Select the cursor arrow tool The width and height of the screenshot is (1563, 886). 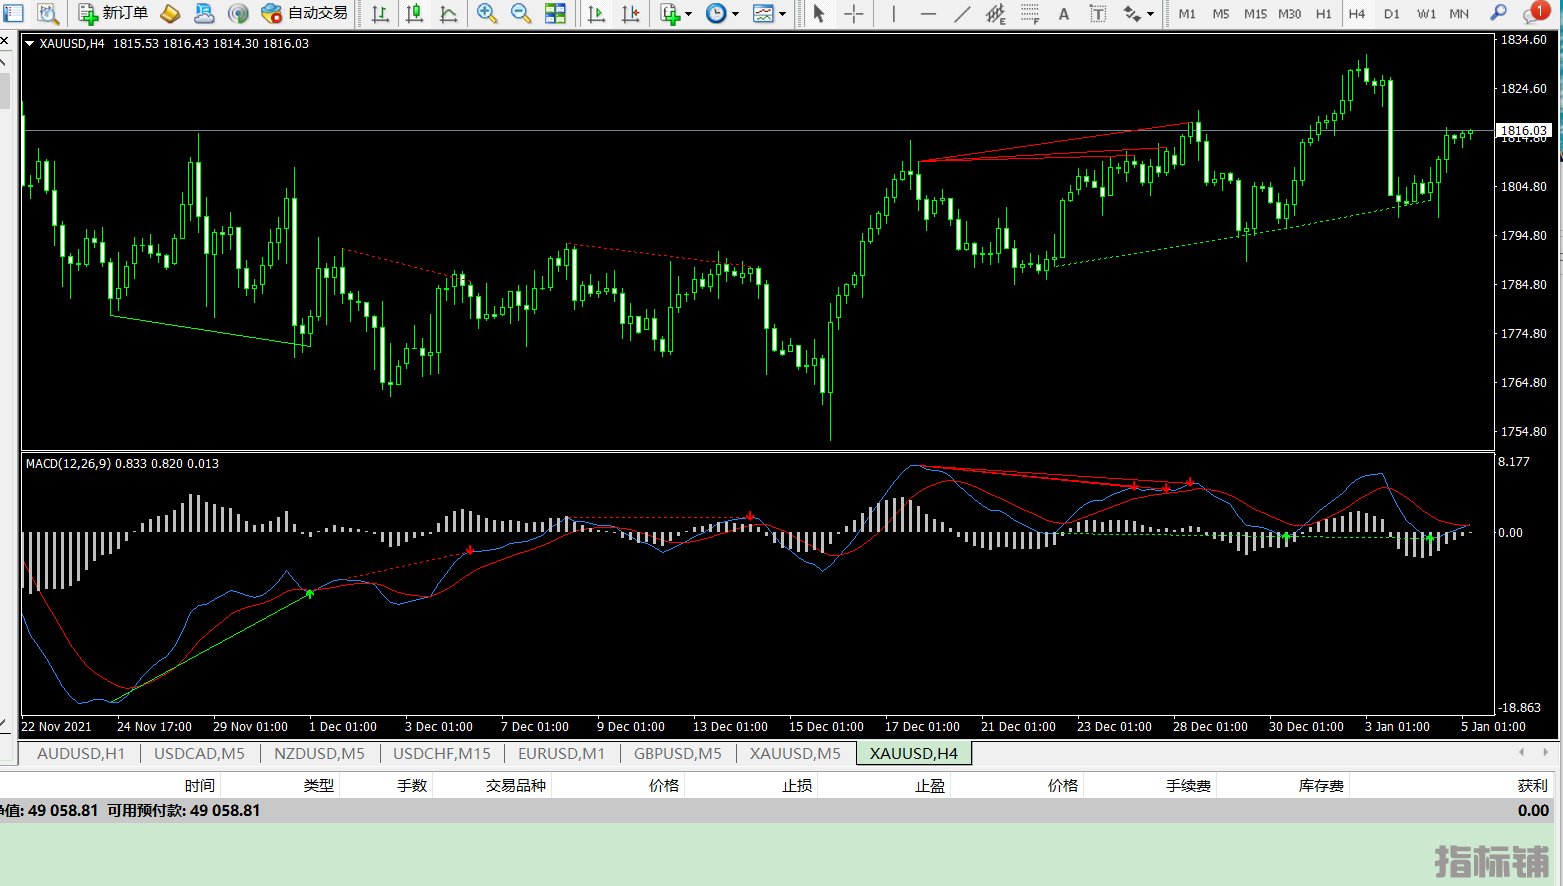click(x=819, y=13)
